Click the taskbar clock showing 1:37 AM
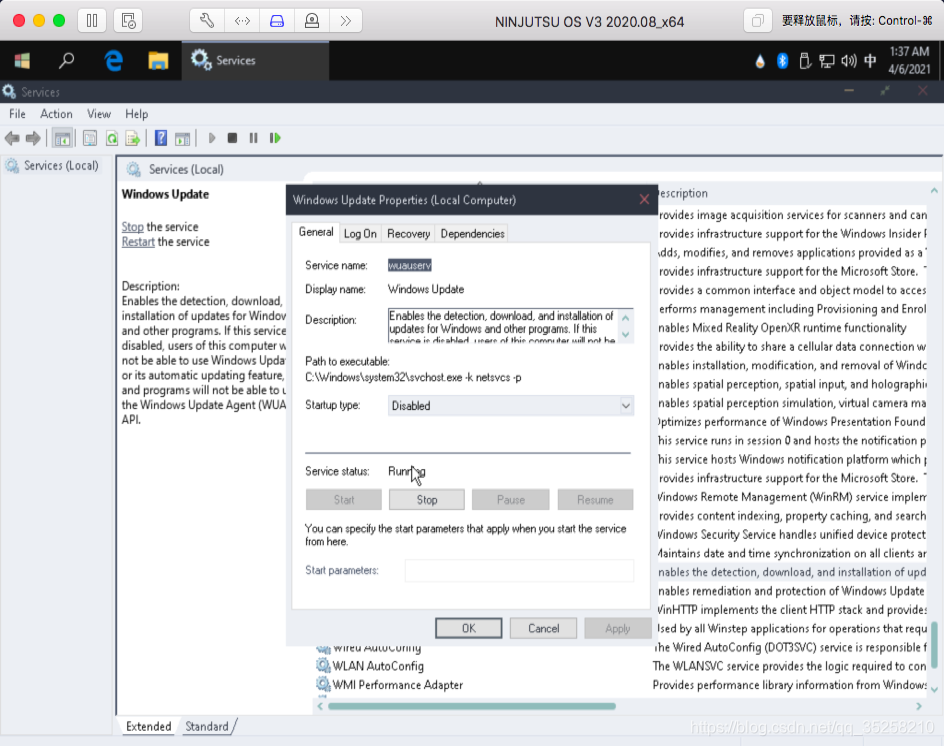Screen dimensions: 944x746 [909, 60]
